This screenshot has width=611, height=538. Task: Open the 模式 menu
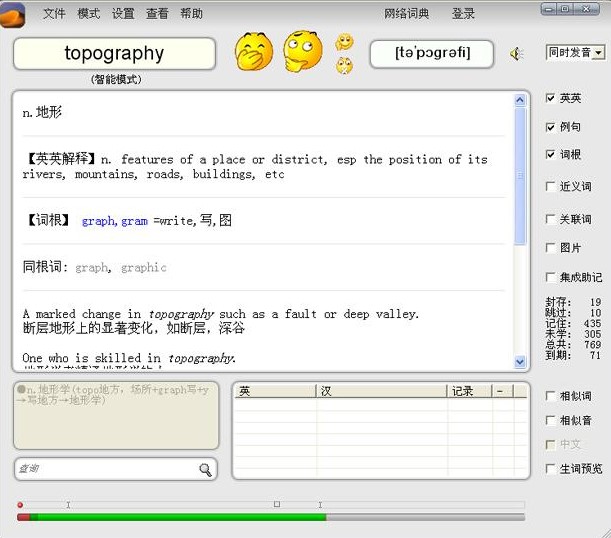89,14
